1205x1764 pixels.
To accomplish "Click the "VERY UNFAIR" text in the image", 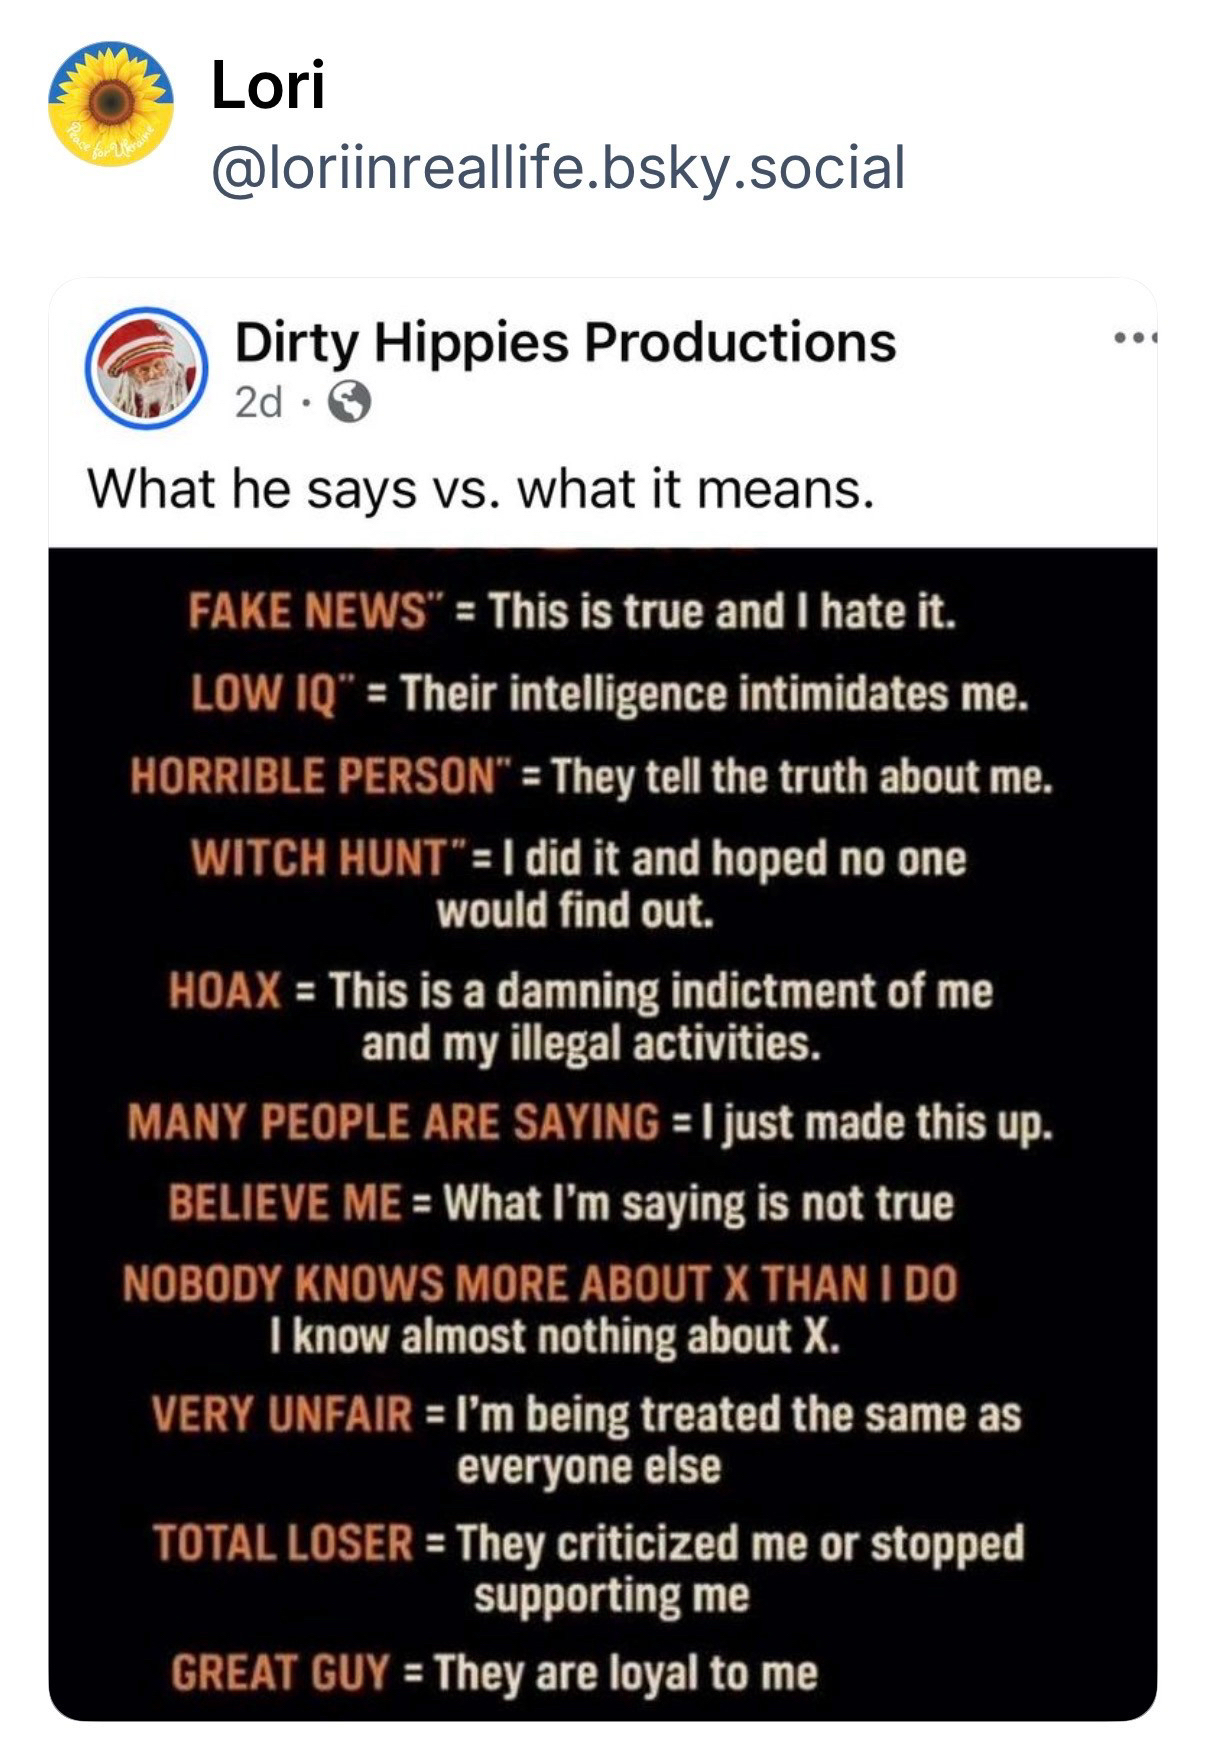I will 282,1415.
